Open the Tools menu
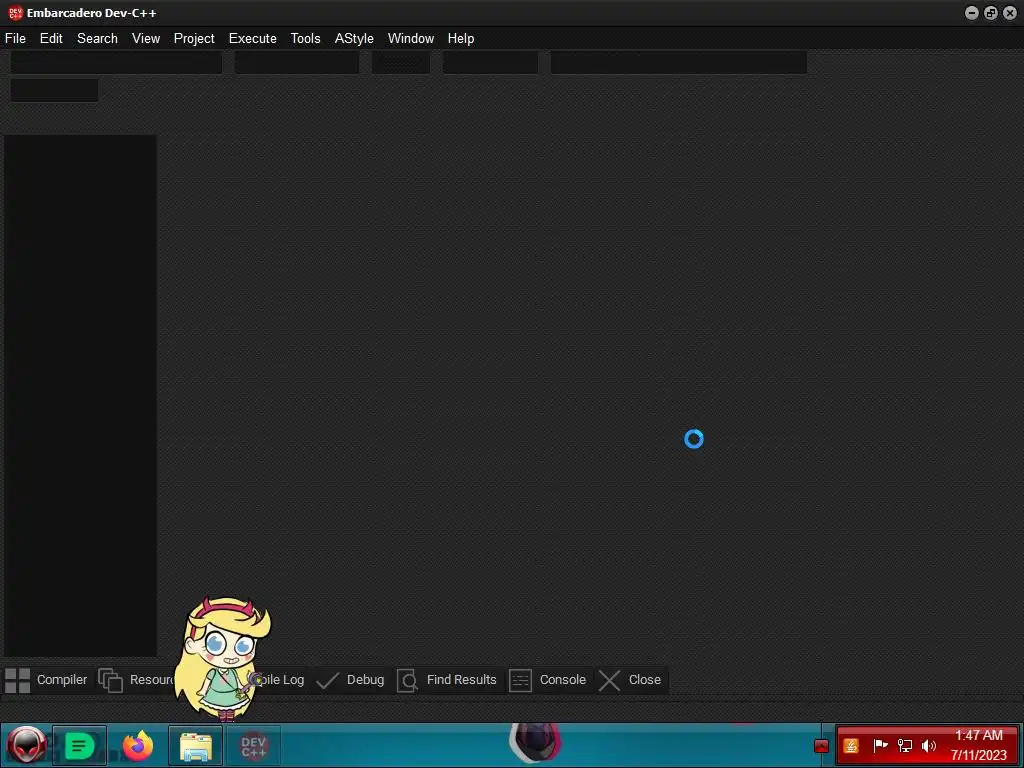Screen dimensions: 1024x768 (306, 39)
